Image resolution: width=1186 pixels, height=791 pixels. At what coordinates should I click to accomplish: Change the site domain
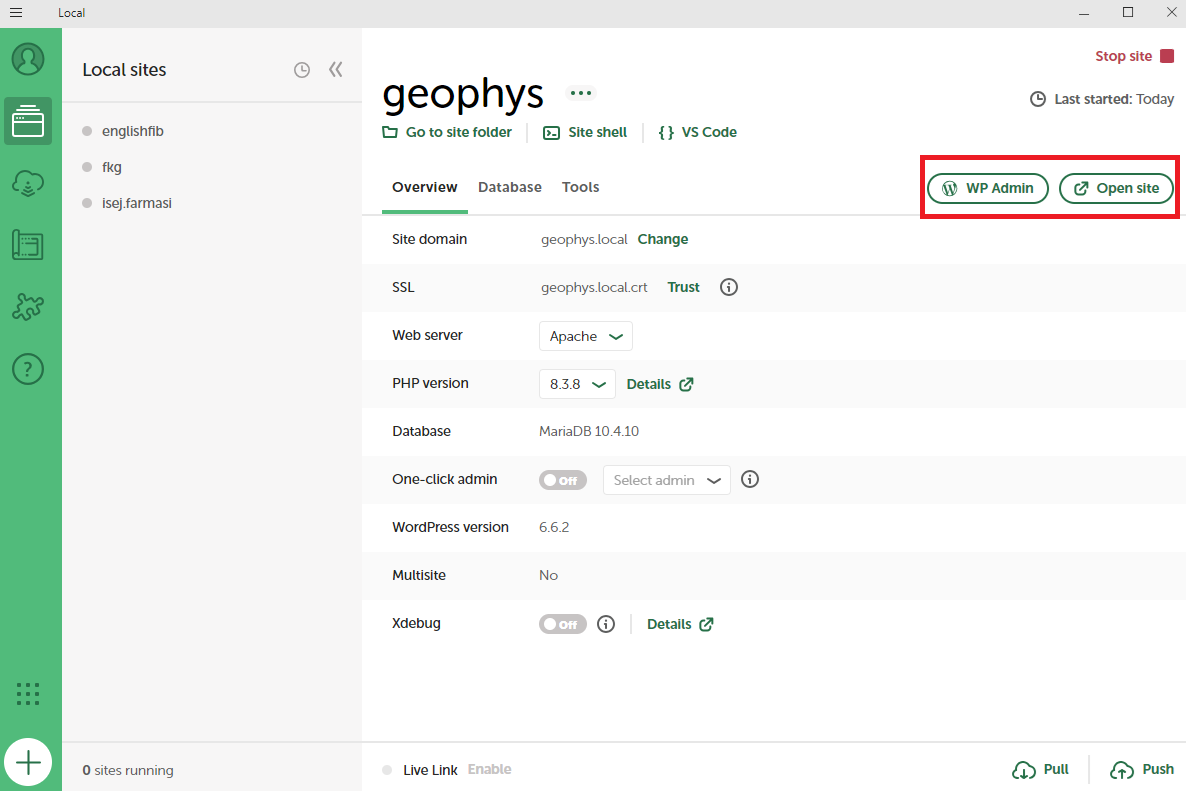663,239
